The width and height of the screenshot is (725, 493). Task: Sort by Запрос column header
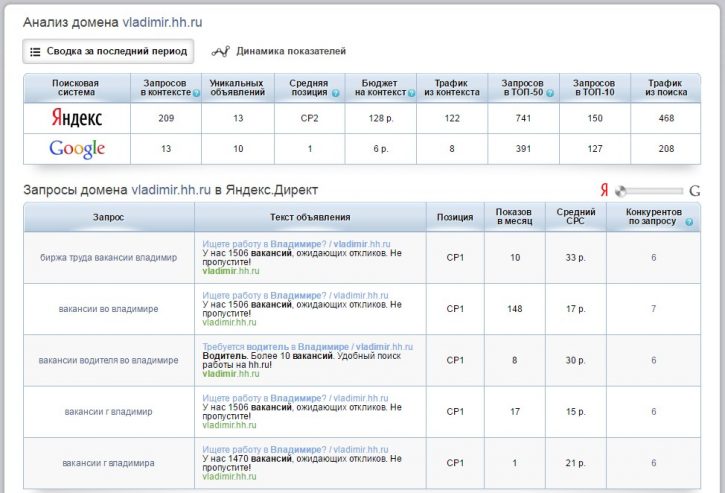click(109, 217)
